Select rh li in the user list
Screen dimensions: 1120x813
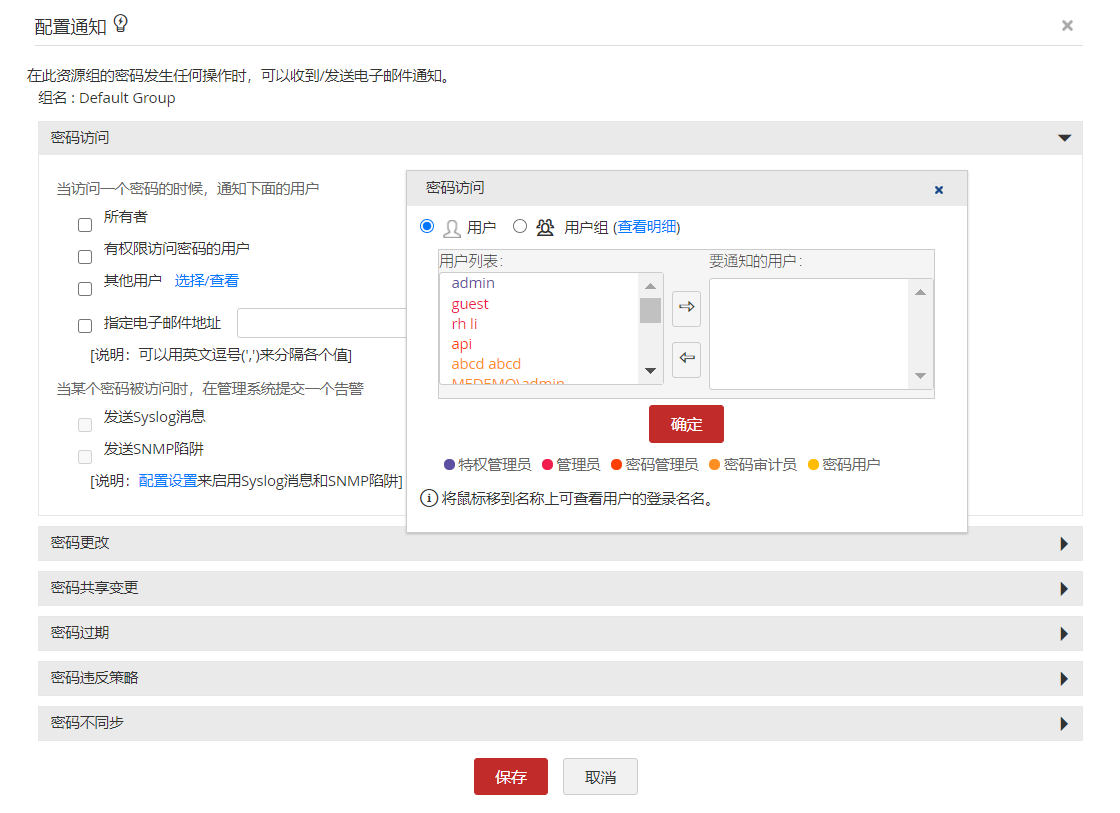pyautogui.click(x=464, y=324)
